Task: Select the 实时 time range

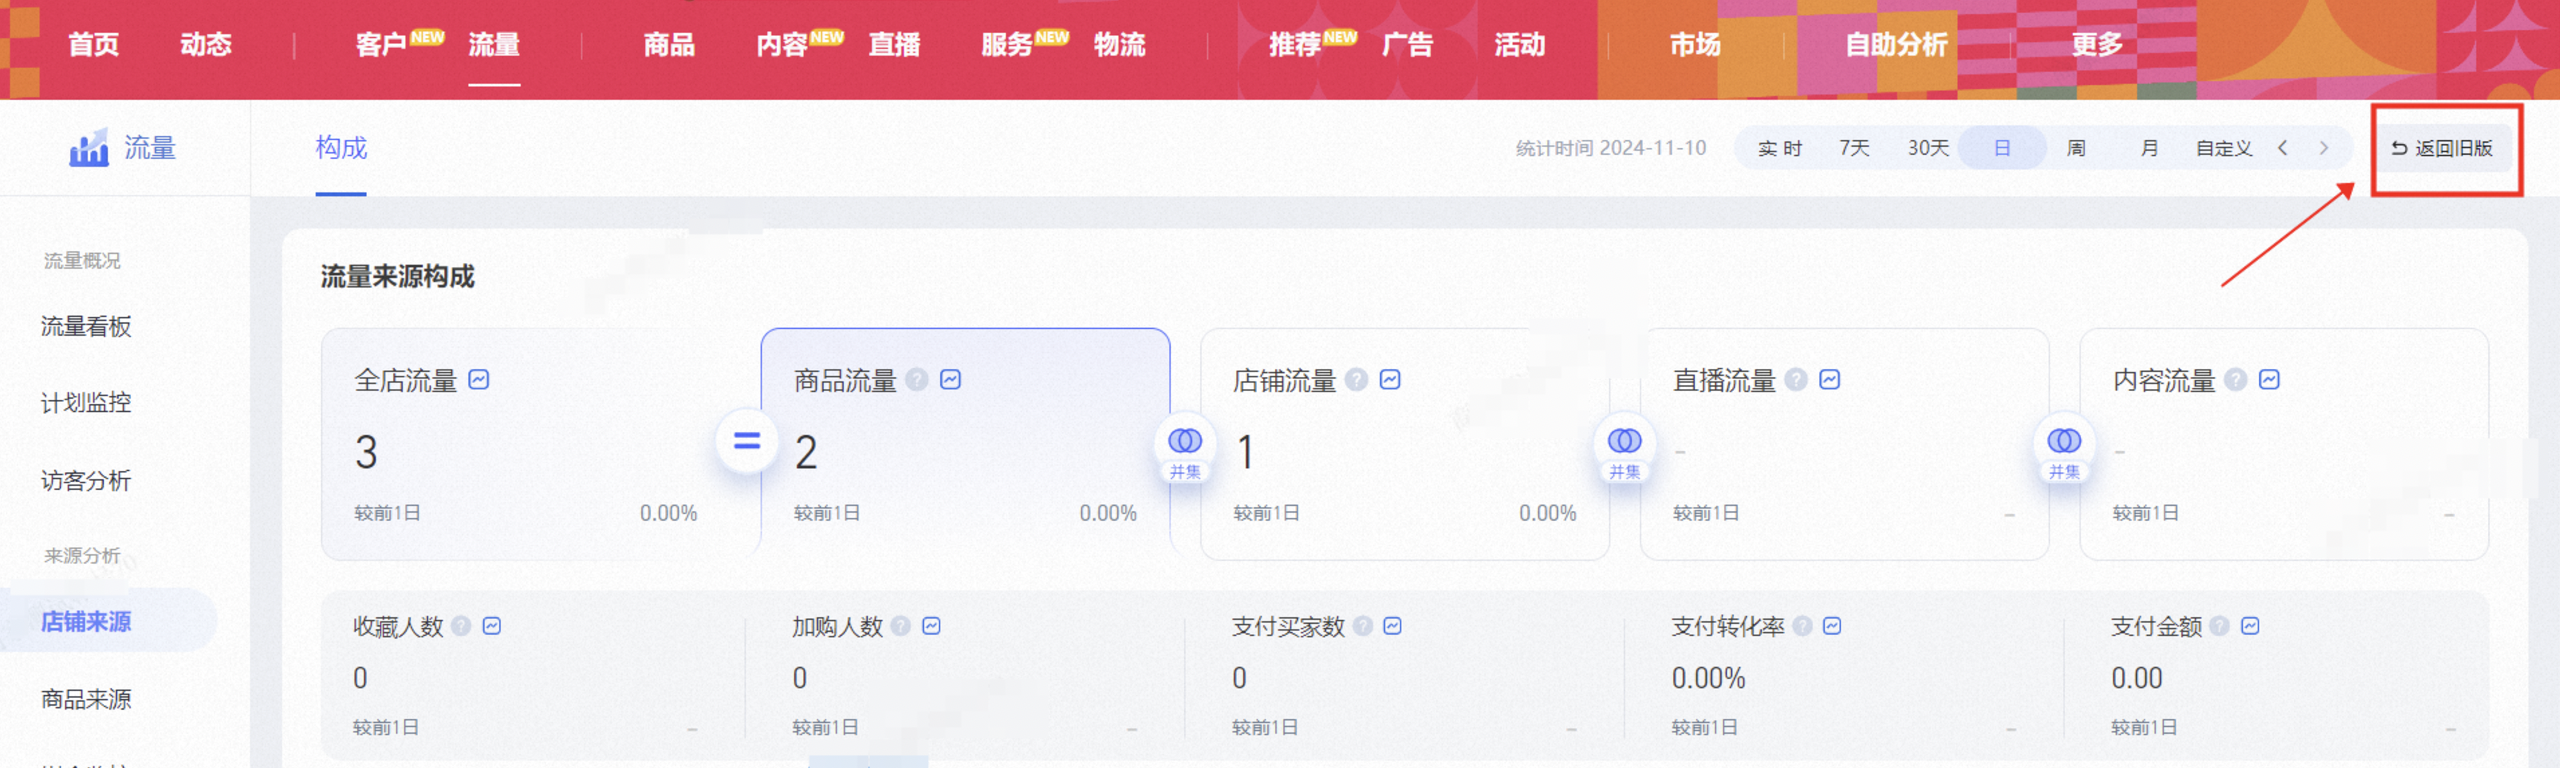Action: coord(1780,148)
